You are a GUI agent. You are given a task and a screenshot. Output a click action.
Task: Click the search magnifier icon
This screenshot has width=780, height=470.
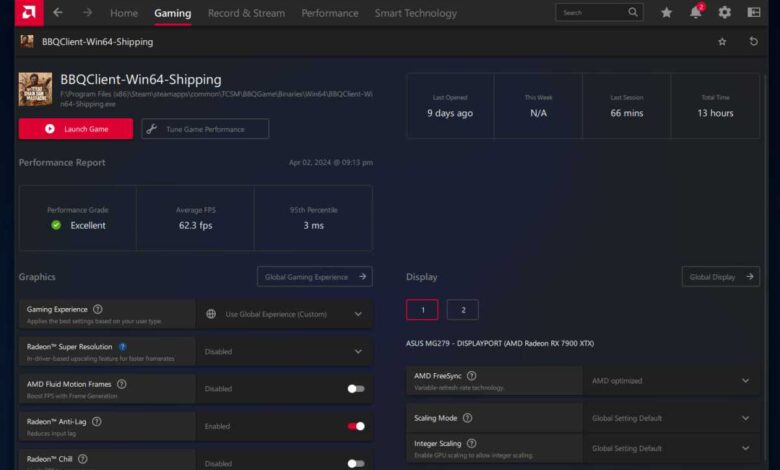click(633, 12)
